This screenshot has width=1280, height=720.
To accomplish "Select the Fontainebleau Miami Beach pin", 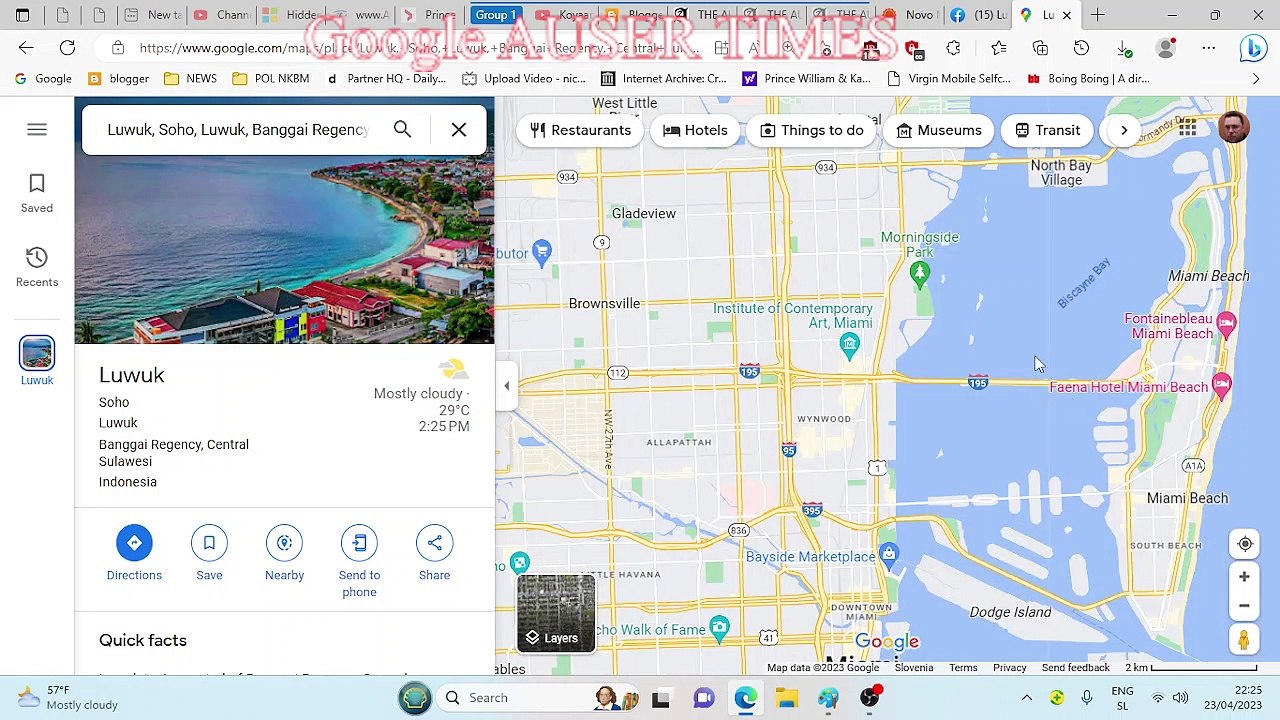I will (1227, 323).
